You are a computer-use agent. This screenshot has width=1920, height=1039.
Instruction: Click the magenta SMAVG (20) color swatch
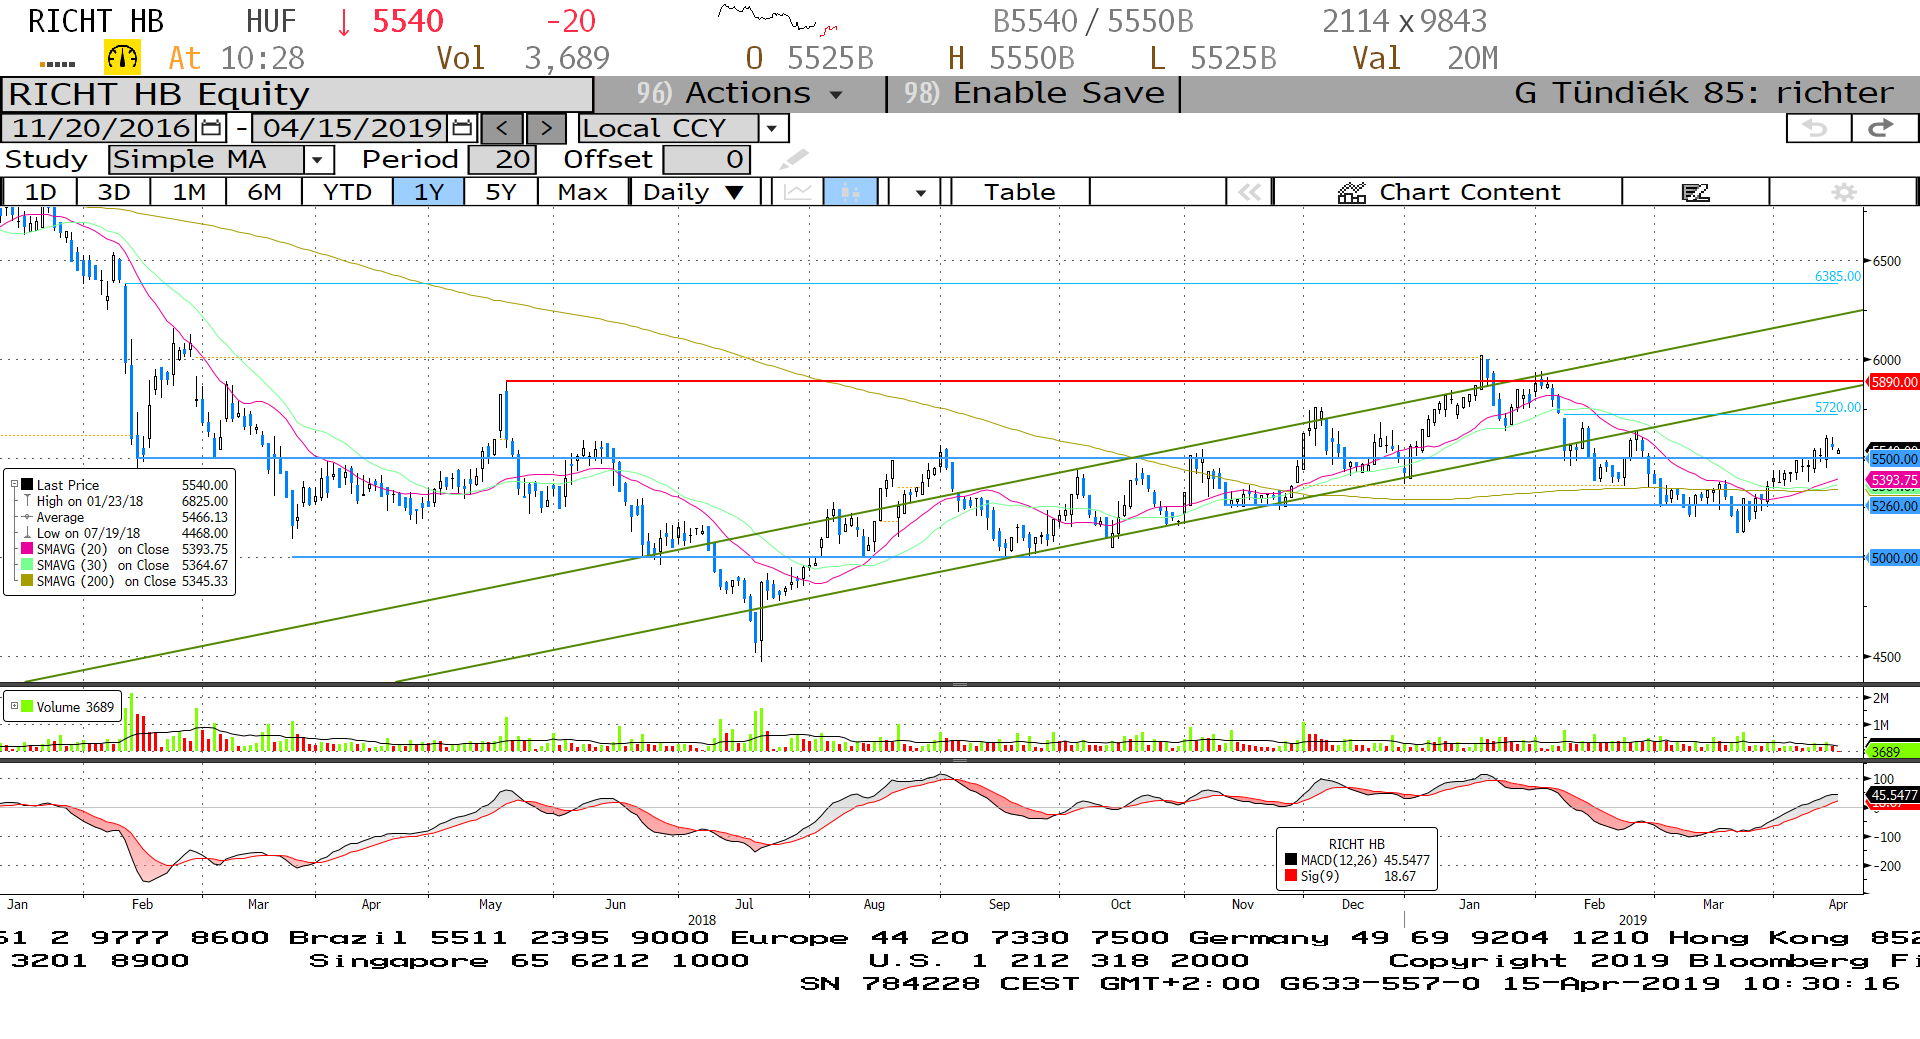(x=28, y=549)
